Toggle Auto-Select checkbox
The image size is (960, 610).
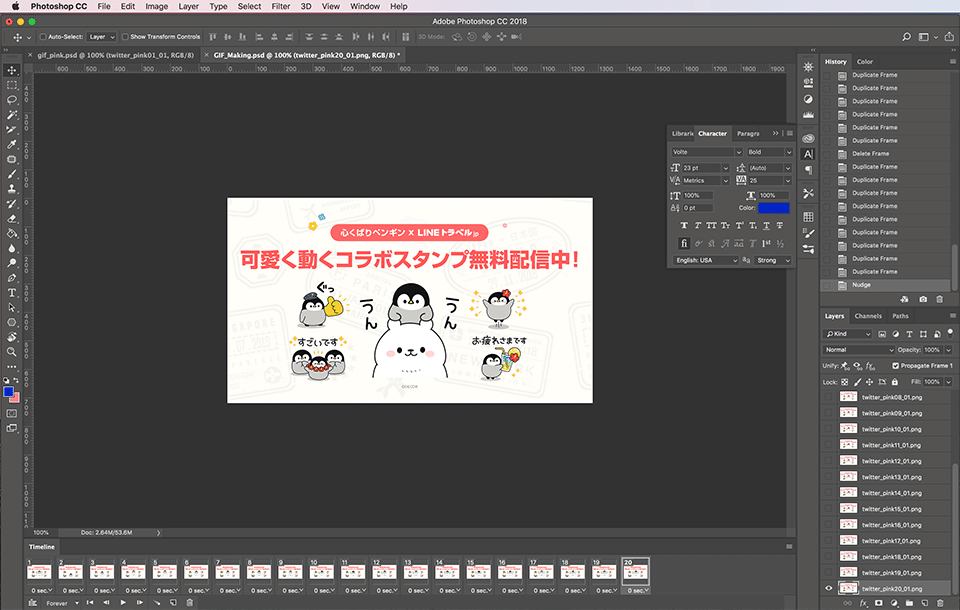click(x=43, y=37)
